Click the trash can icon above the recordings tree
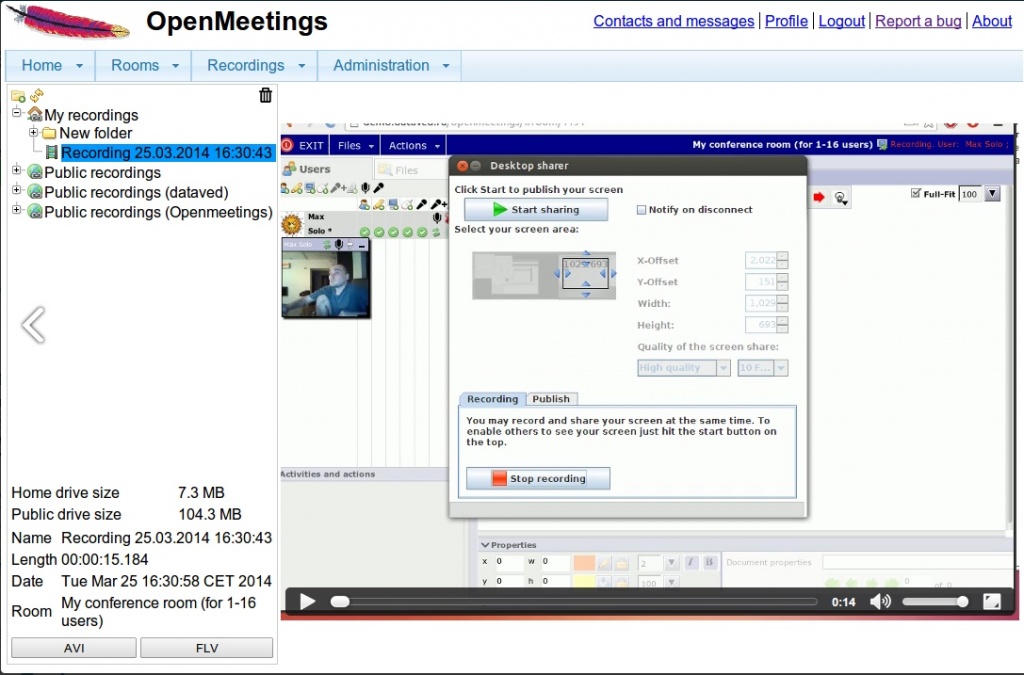 click(265, 95)
